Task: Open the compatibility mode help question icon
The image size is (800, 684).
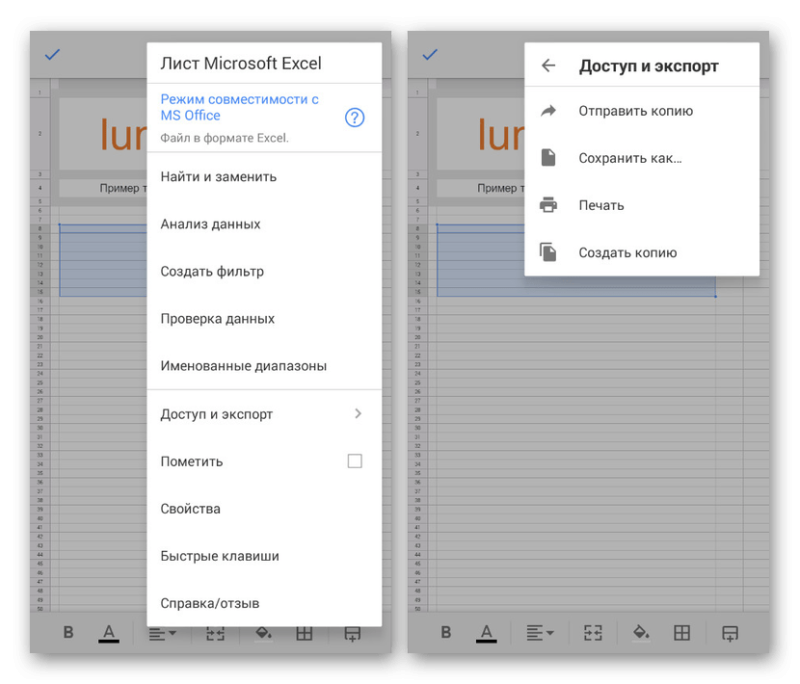Action: point(355,117)
